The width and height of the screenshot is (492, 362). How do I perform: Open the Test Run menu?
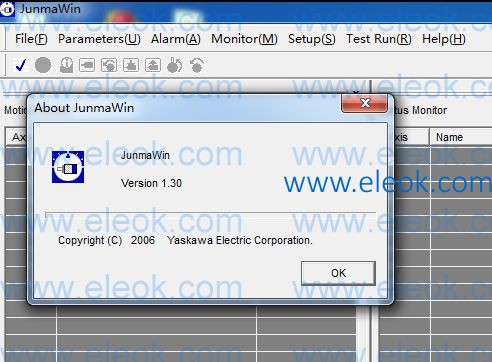pyautogui.click(x=379, y=39)
